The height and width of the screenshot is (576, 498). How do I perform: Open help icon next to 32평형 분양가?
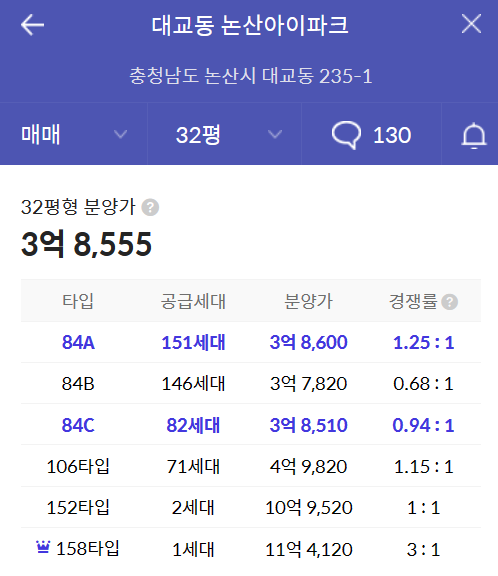[150, 208]
